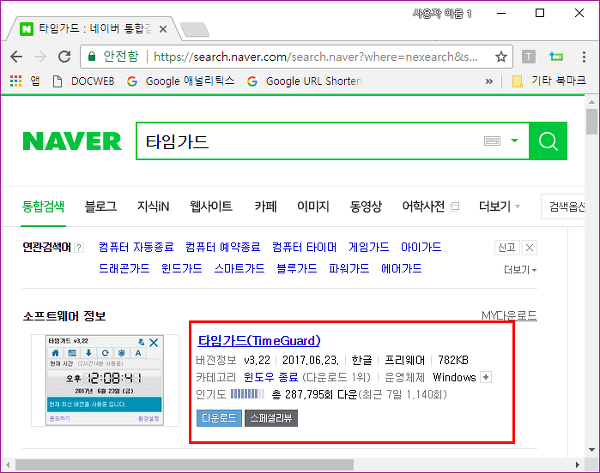Screen dimensions: 600x473
Task: Click related search 컴퓨터 예약종료
Action: click(x=223, y=247)
